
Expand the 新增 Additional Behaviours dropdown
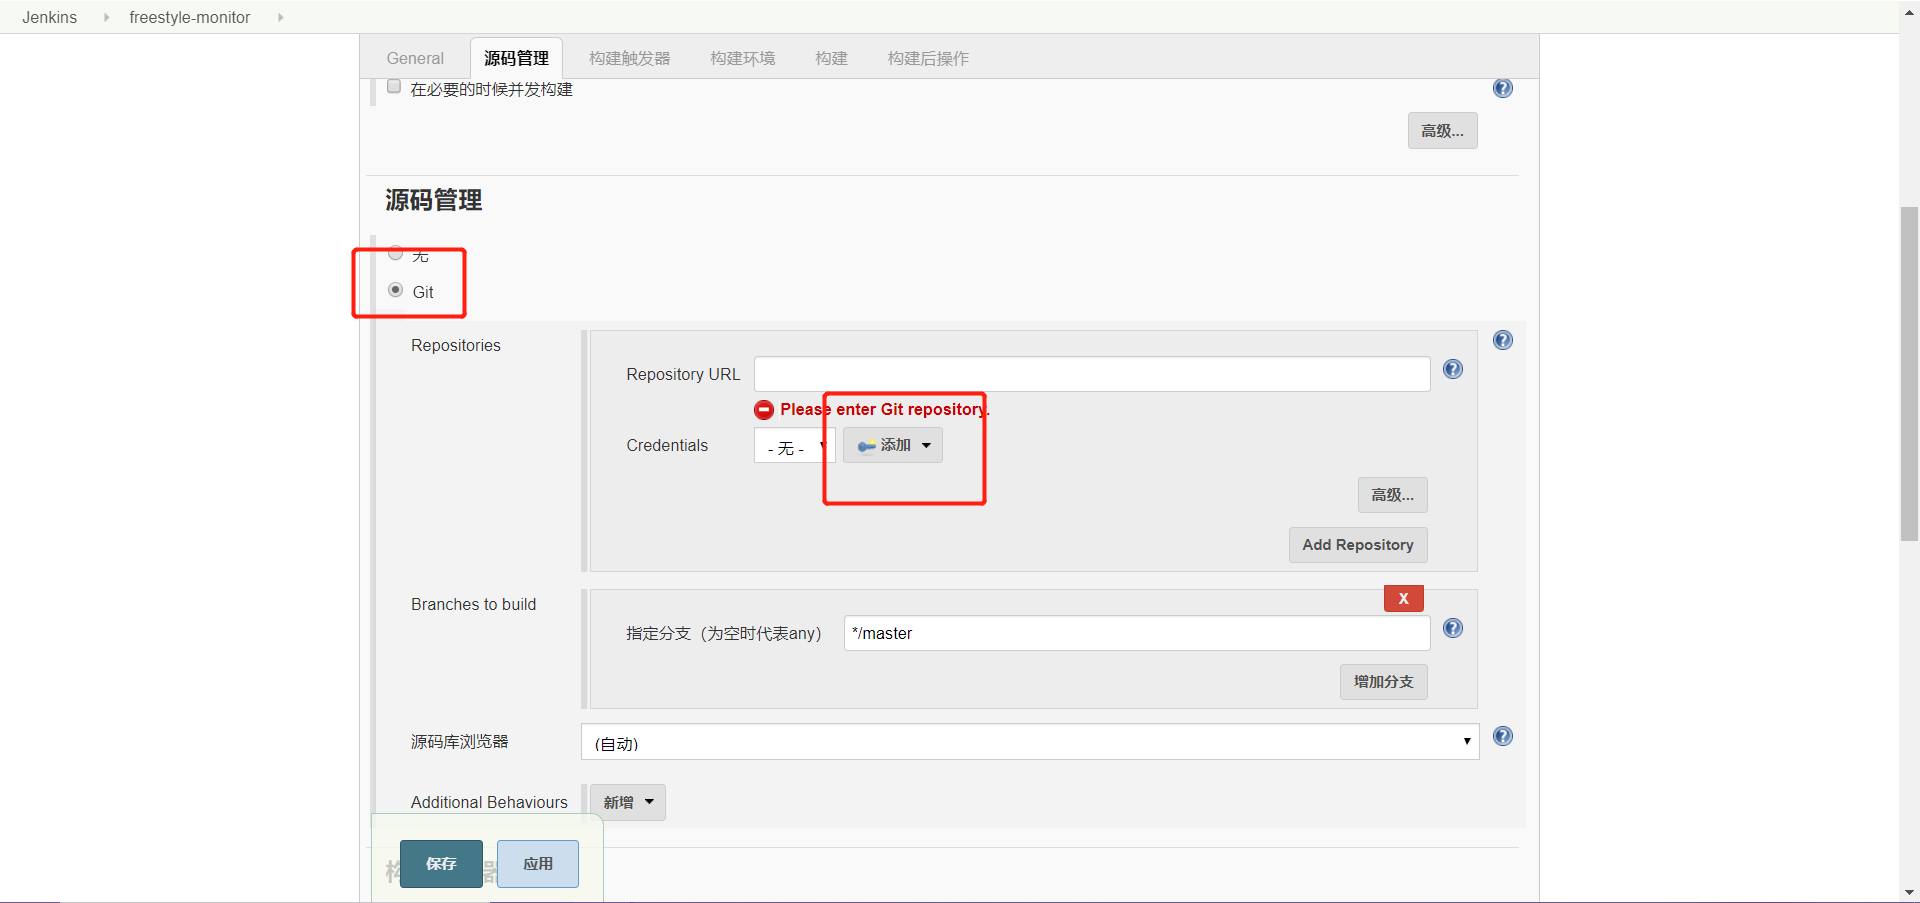pyautogui.click(x=627, y=802)
